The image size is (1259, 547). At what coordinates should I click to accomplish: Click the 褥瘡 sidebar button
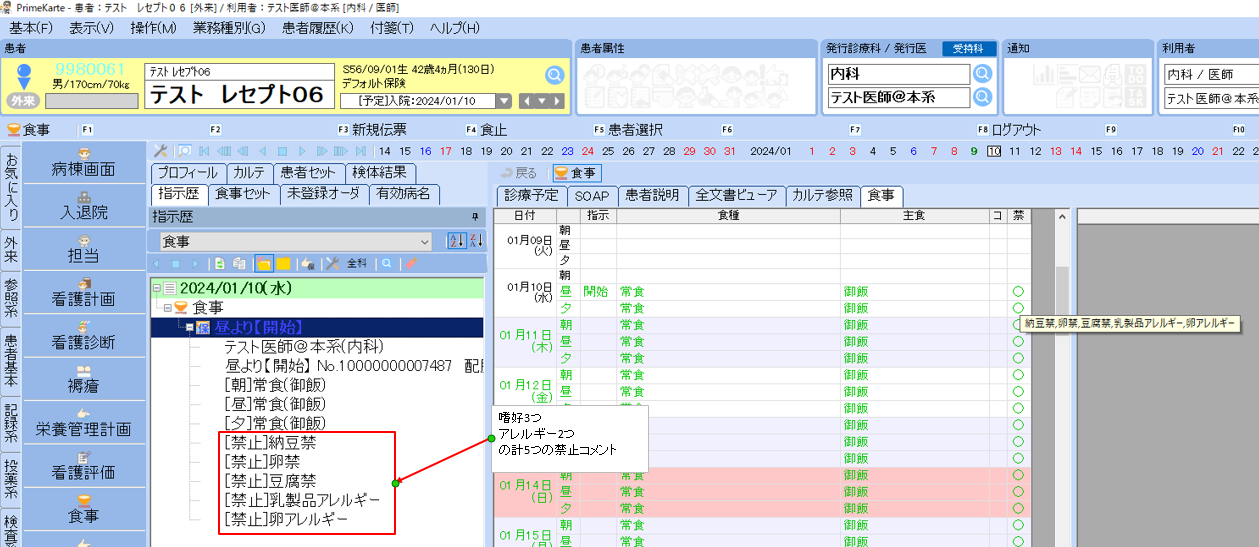(84, 378)
